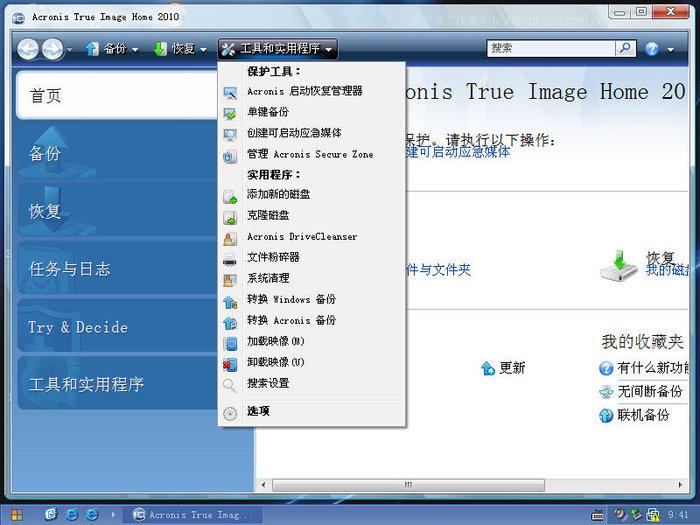
Task: Click the 转换 Acronis 备份 icon
Action: click(230, 322)
